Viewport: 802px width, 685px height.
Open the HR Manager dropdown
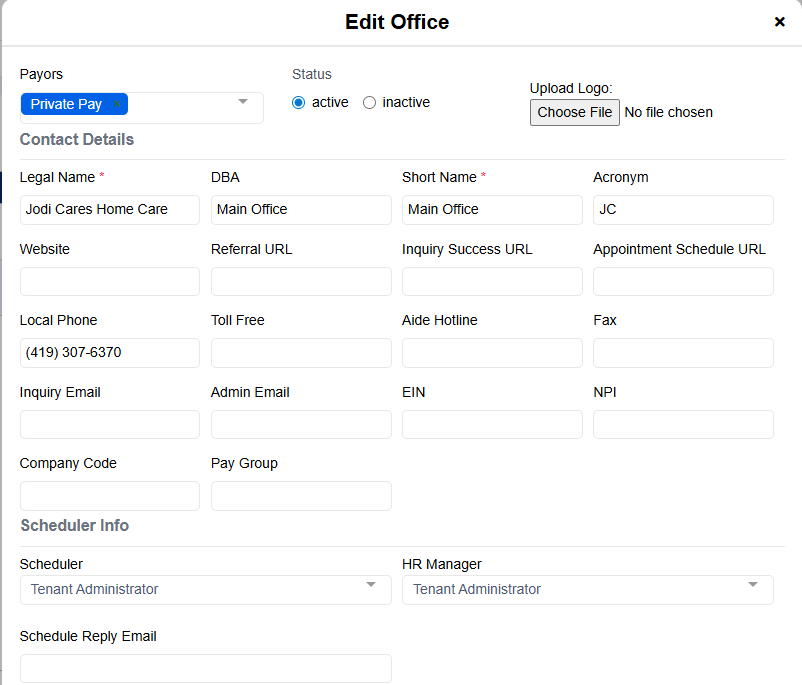click(x=587, y=589)
